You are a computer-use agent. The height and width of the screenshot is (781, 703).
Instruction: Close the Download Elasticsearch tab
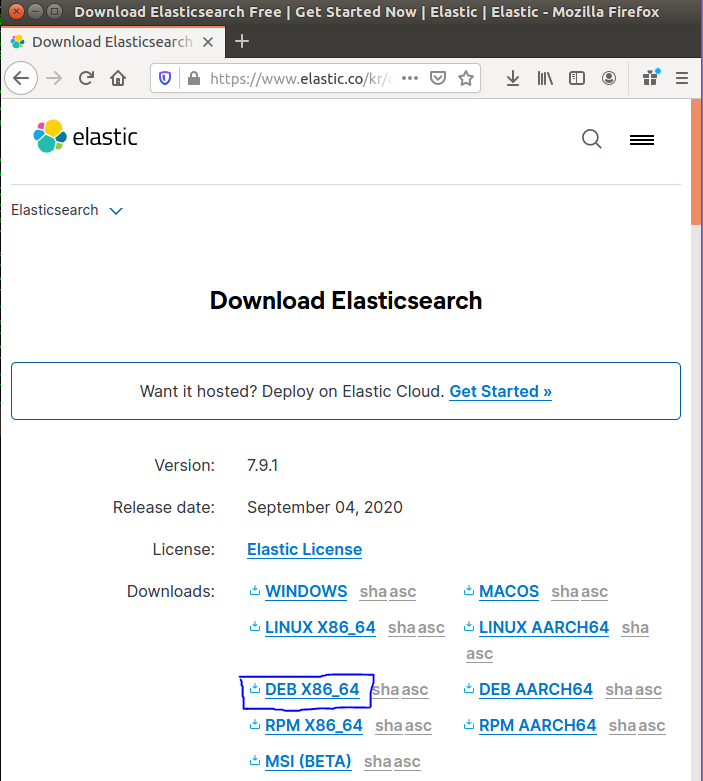tap(208, 42)
